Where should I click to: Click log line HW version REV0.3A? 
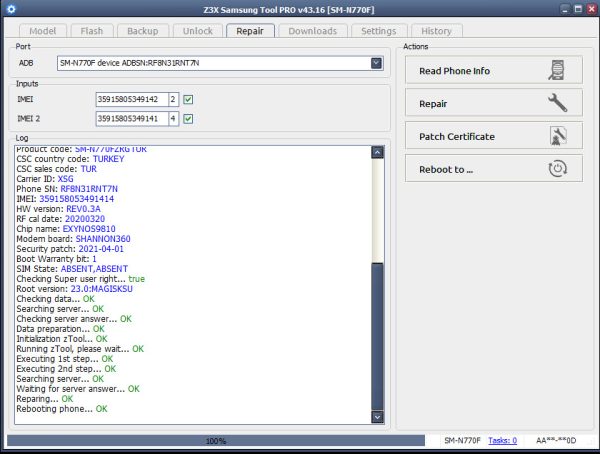pos(59,209)
